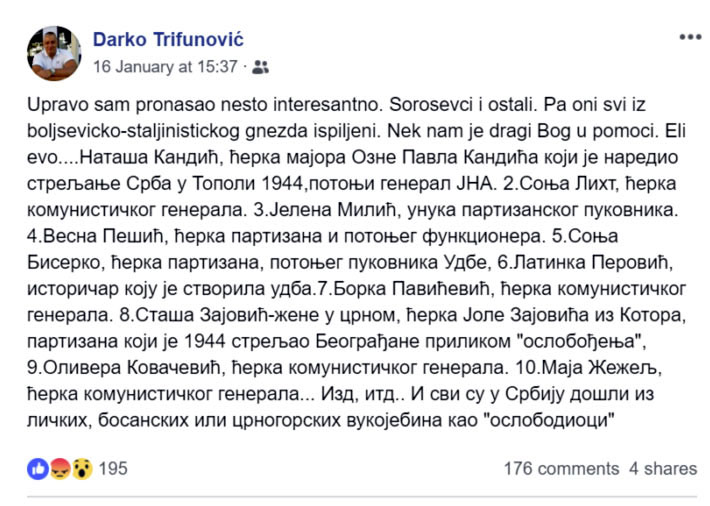Click '3.Јелена Милић' in the post text
The image size is (710, 506).
tap(325, 210)
